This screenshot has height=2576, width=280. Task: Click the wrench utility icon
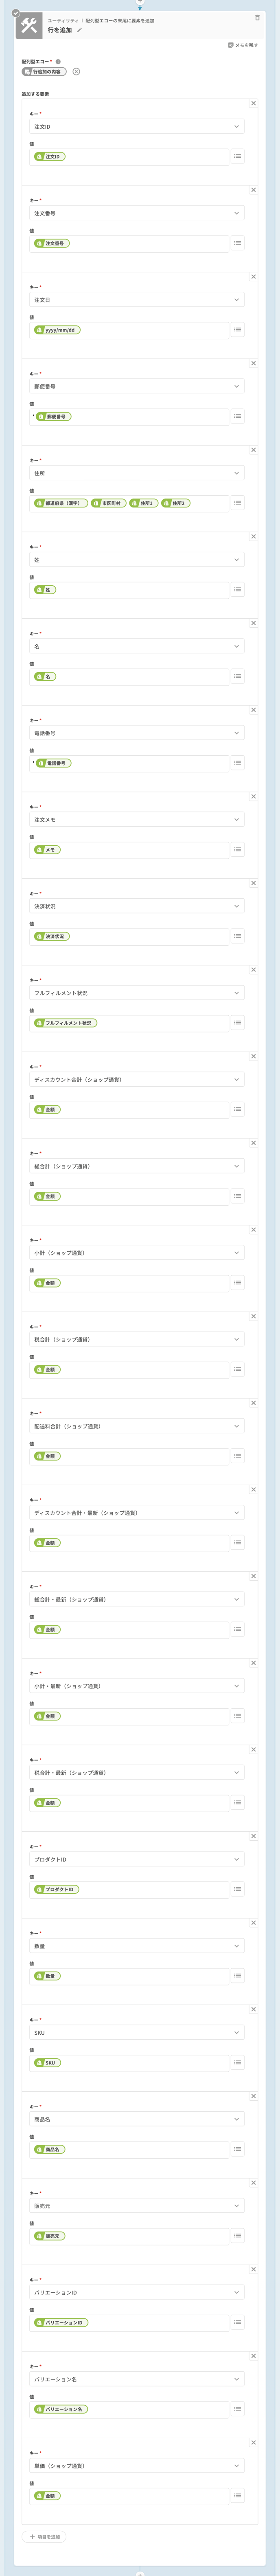[x=28, y=26]
